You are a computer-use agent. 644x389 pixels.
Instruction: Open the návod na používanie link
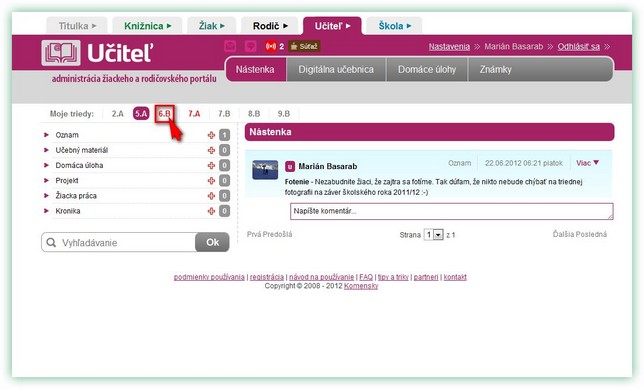pos(322,277)
